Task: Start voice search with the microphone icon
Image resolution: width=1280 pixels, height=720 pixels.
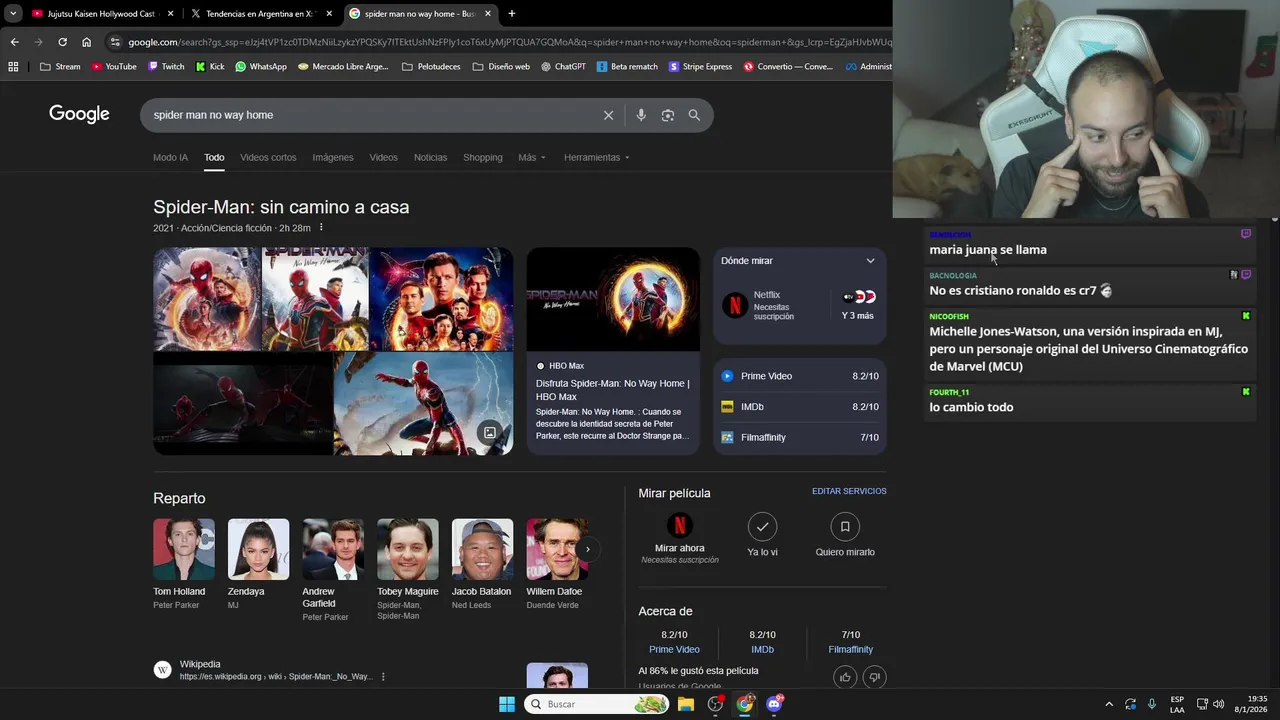Action: [x=641, y=115]
